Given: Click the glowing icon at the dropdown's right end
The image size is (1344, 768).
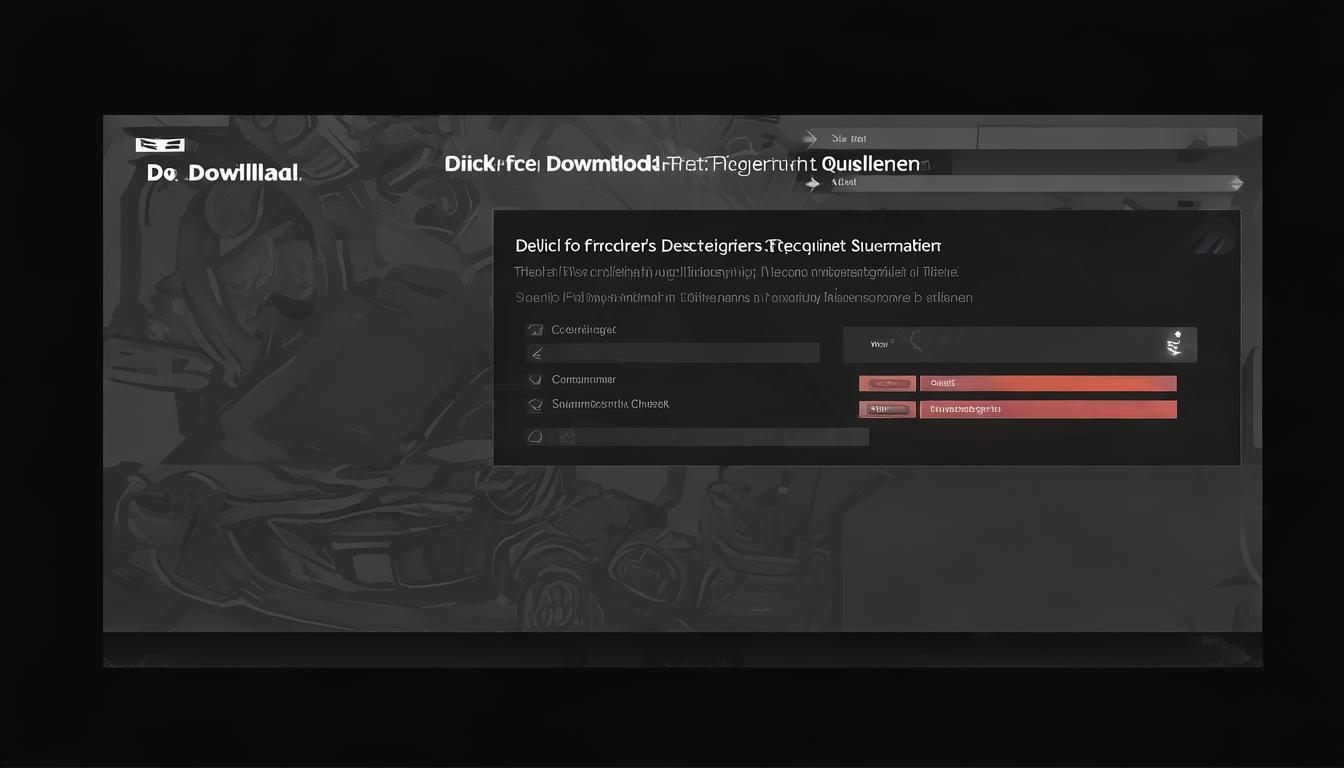Looking at the screenshot, I should (1175, 344).
